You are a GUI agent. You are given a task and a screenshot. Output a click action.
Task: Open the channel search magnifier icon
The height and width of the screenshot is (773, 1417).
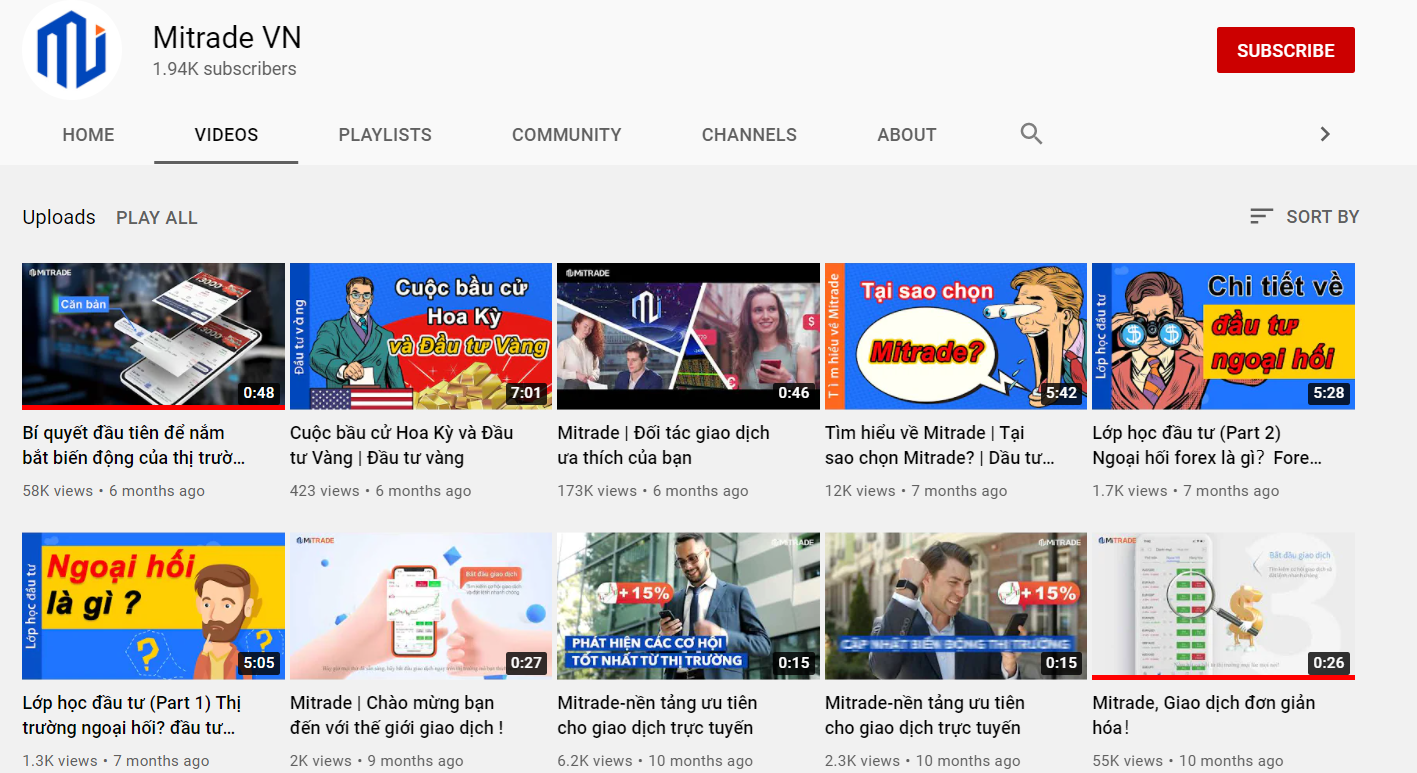coord(1031,134)
